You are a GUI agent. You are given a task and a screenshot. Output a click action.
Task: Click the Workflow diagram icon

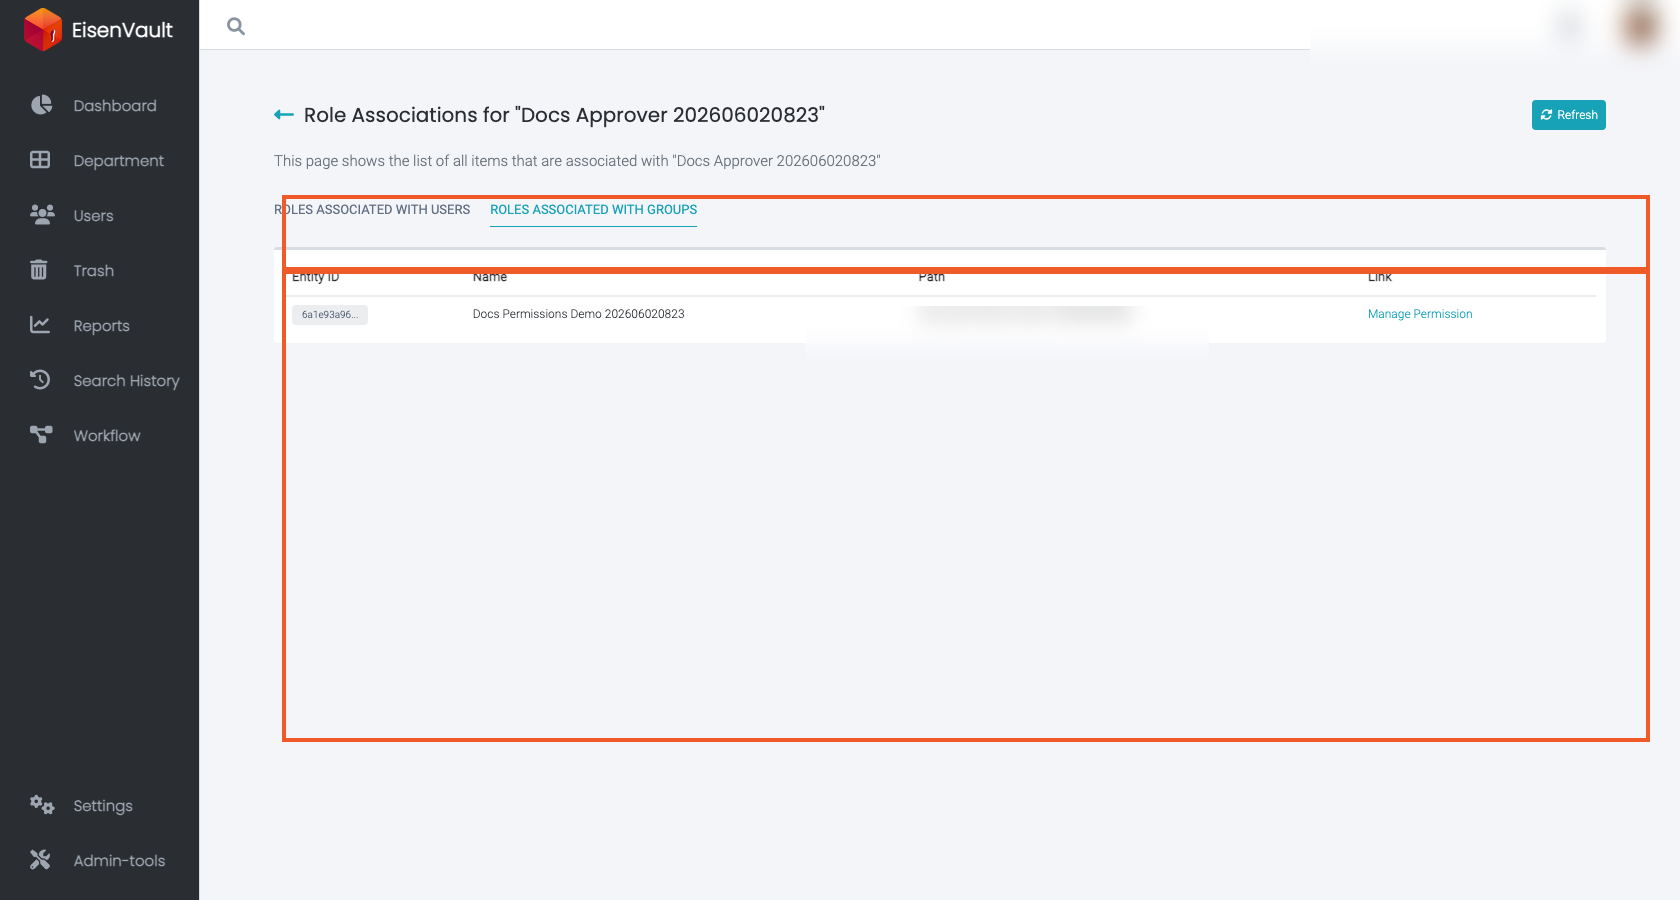[41, 435]
